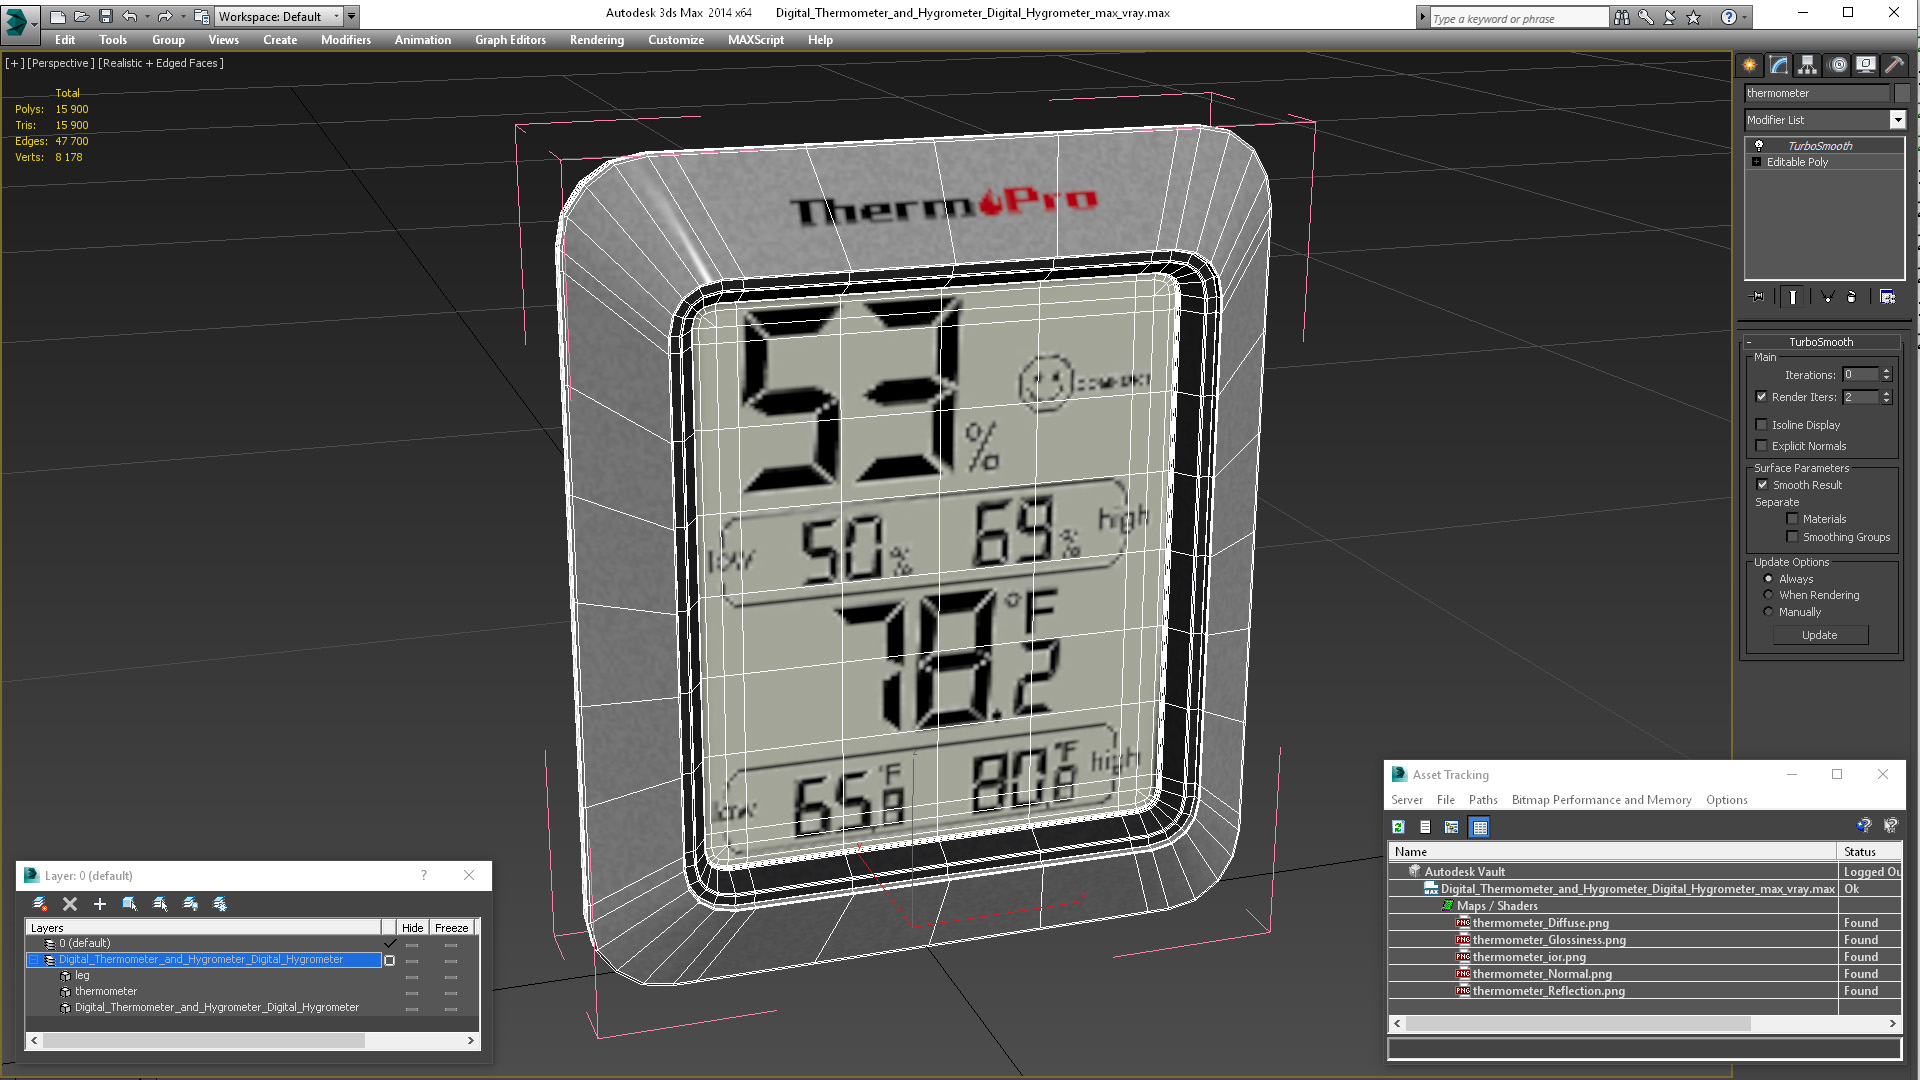Viewport: 1920px width, 1080px height.
Task: Open the Hierarchy command panel tab
Action: click(x=1807, y=65)
